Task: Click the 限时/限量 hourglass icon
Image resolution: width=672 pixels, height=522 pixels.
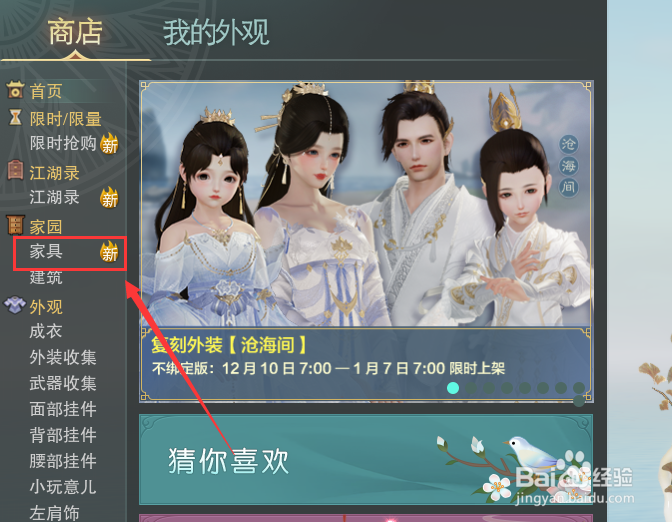Action: [x=15, y=117]
